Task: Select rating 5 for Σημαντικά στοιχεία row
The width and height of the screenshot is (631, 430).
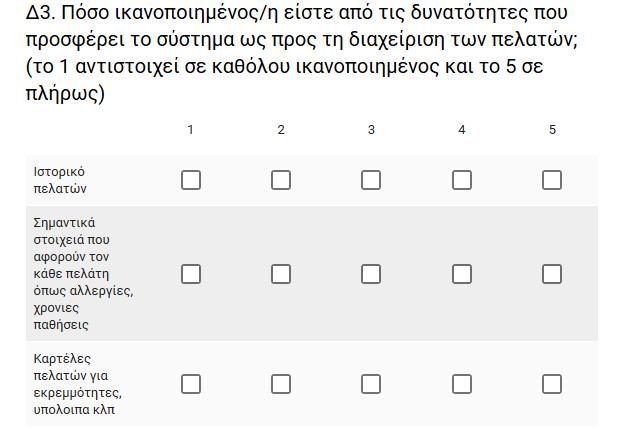Action: point(552,274)
